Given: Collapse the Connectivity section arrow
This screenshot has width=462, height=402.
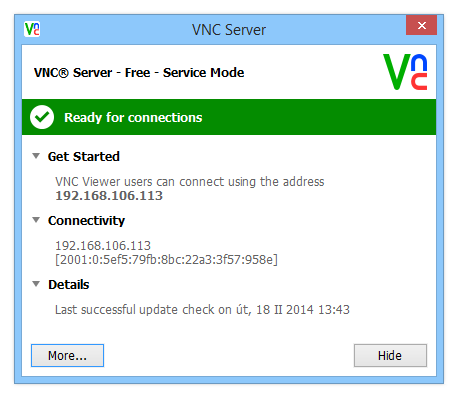Looking at the screenshot, I should coord(36,220).
